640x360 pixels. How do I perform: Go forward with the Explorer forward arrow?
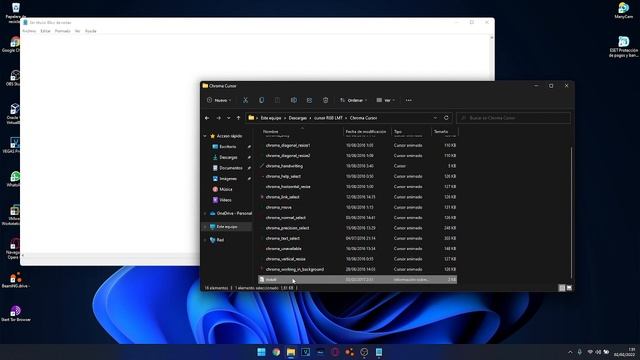[x=218, y=118]
